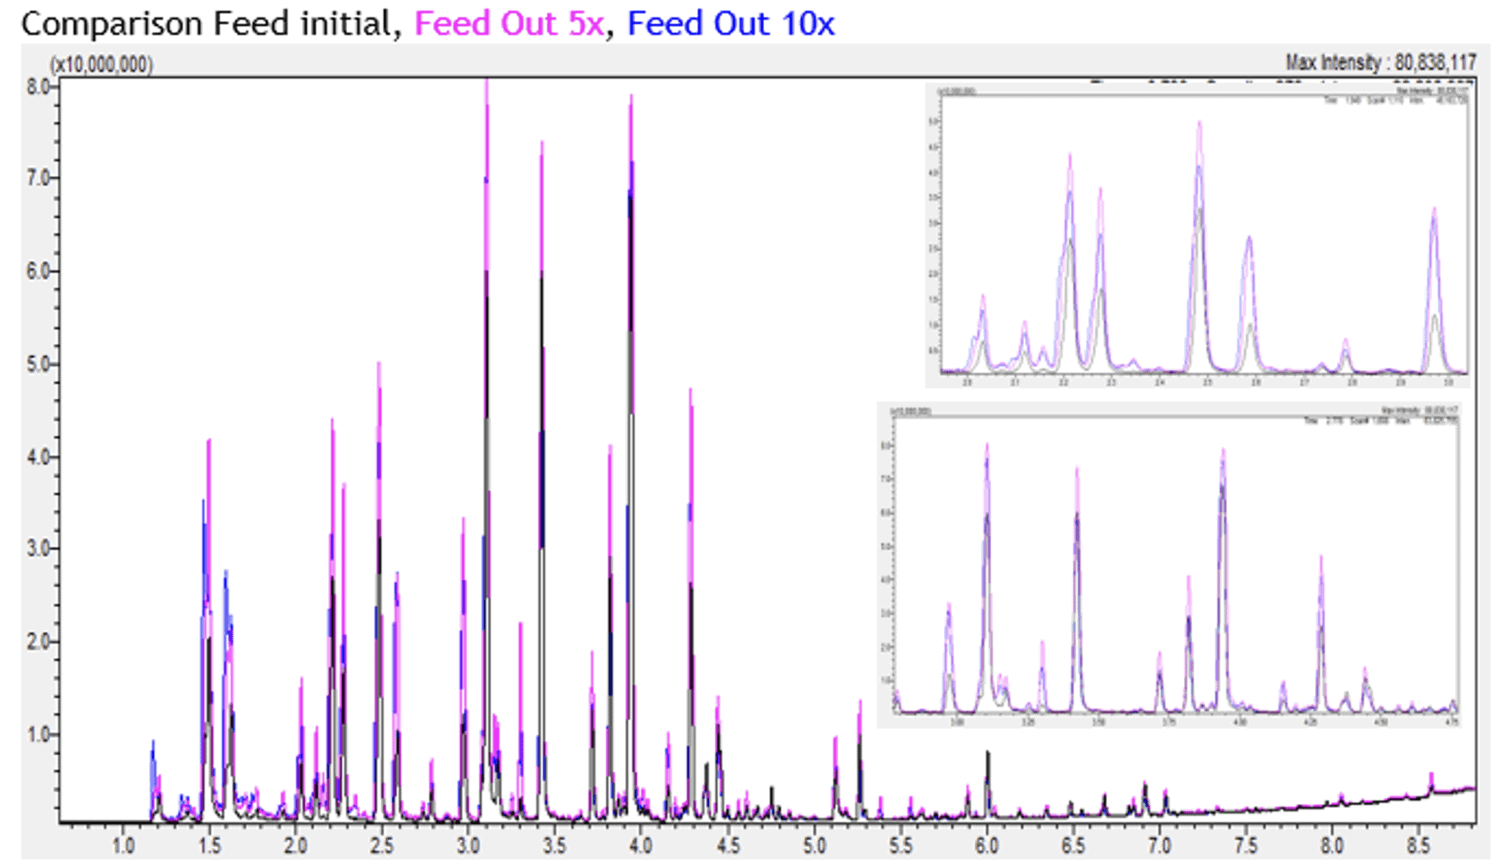The image size is (1500, 866).
Task: Click the (x10,000,000) y-axis scale label
Action: pos(101,65)
